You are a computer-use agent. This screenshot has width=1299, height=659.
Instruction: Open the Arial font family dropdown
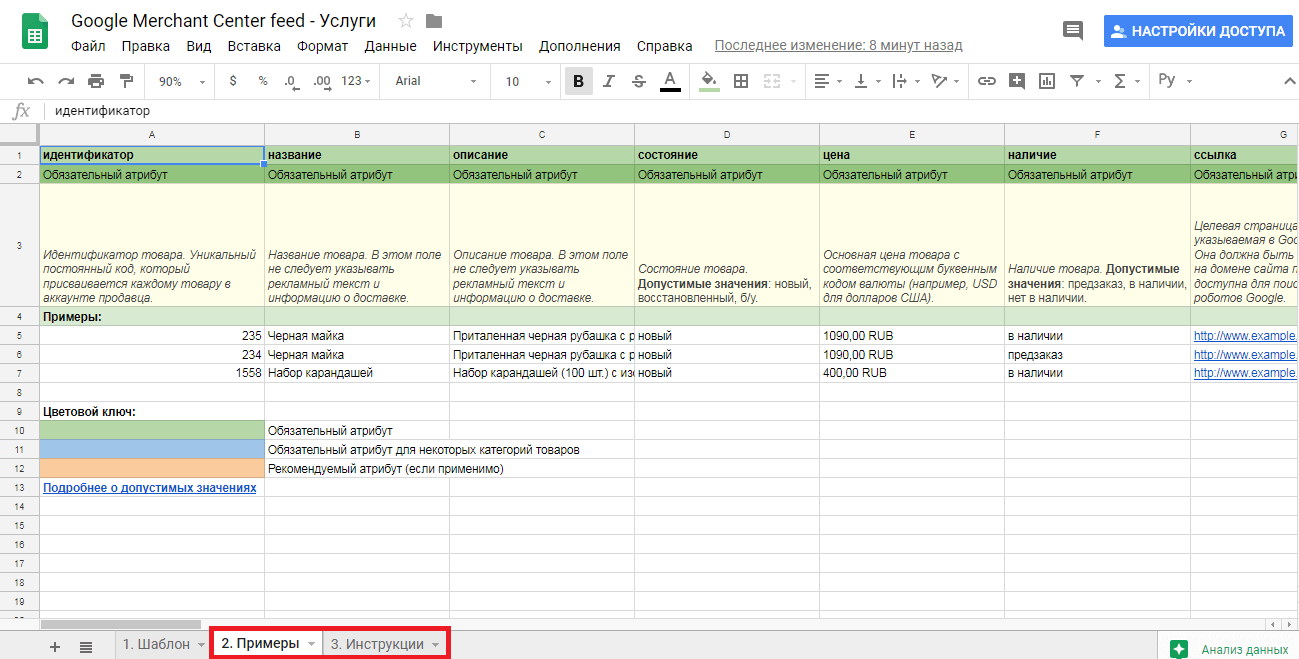coord(435,81)
